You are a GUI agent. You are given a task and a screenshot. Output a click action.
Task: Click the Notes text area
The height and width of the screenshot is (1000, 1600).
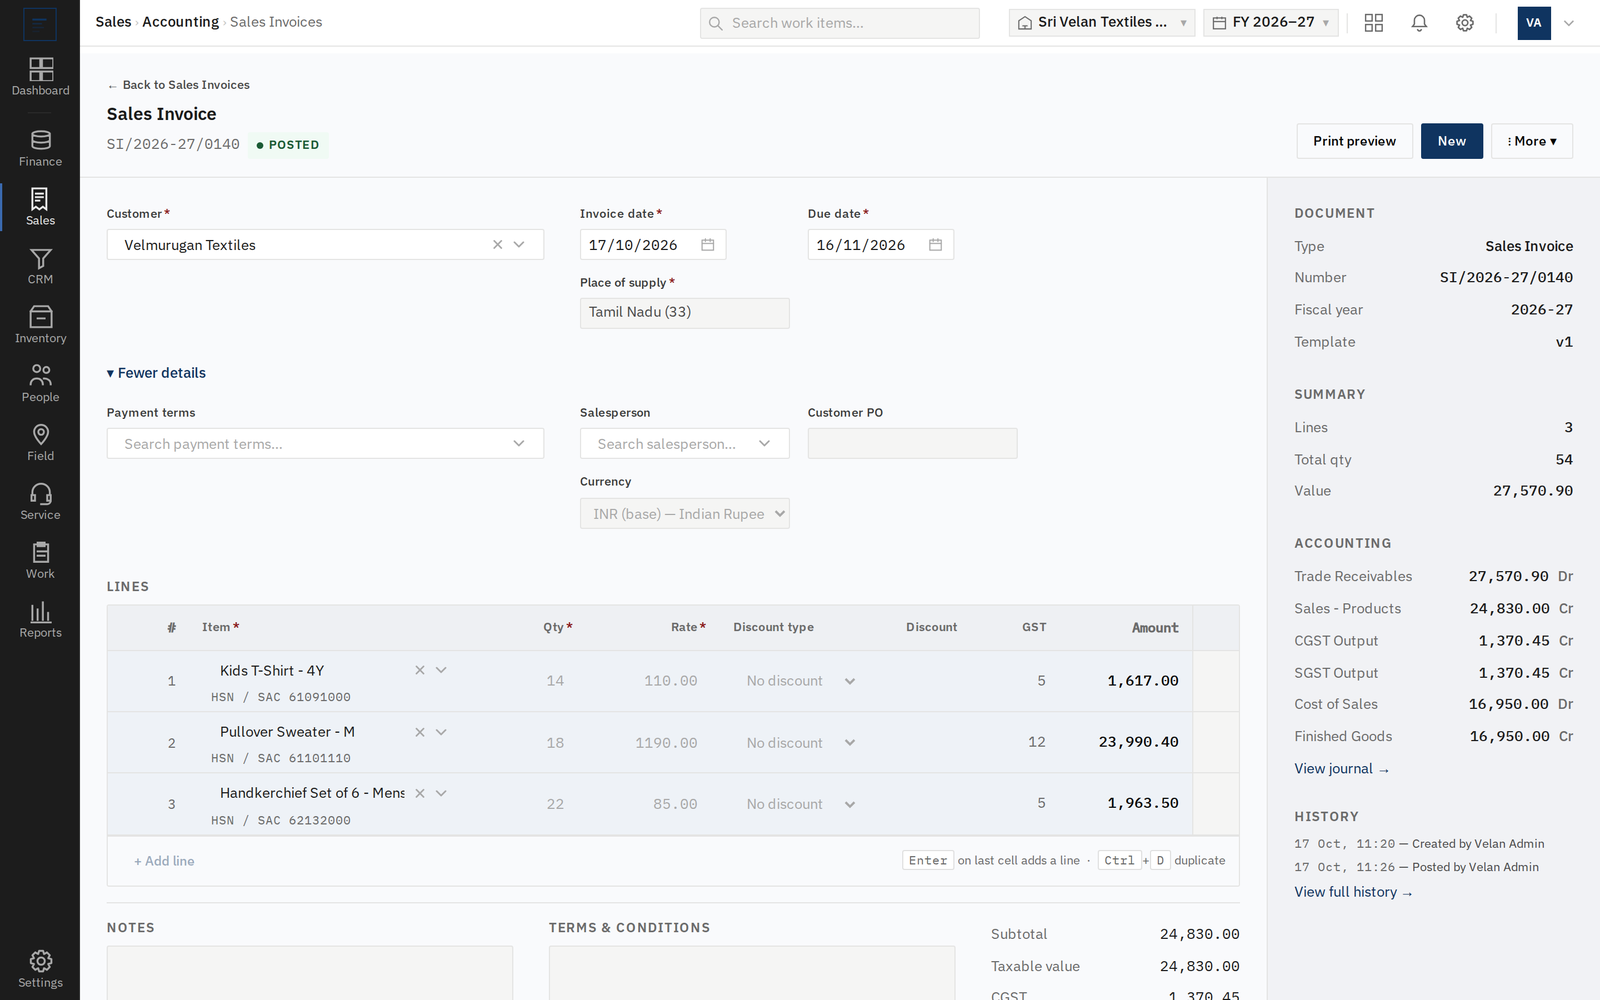pyautogui.click(x=310, y=973)
